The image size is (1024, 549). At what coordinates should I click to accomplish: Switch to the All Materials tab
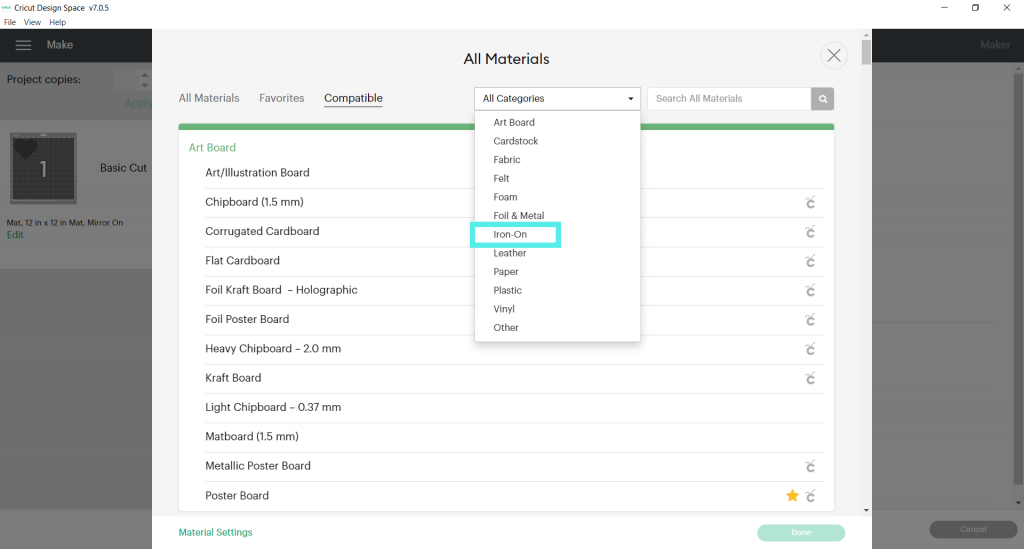tap(209, 98)
